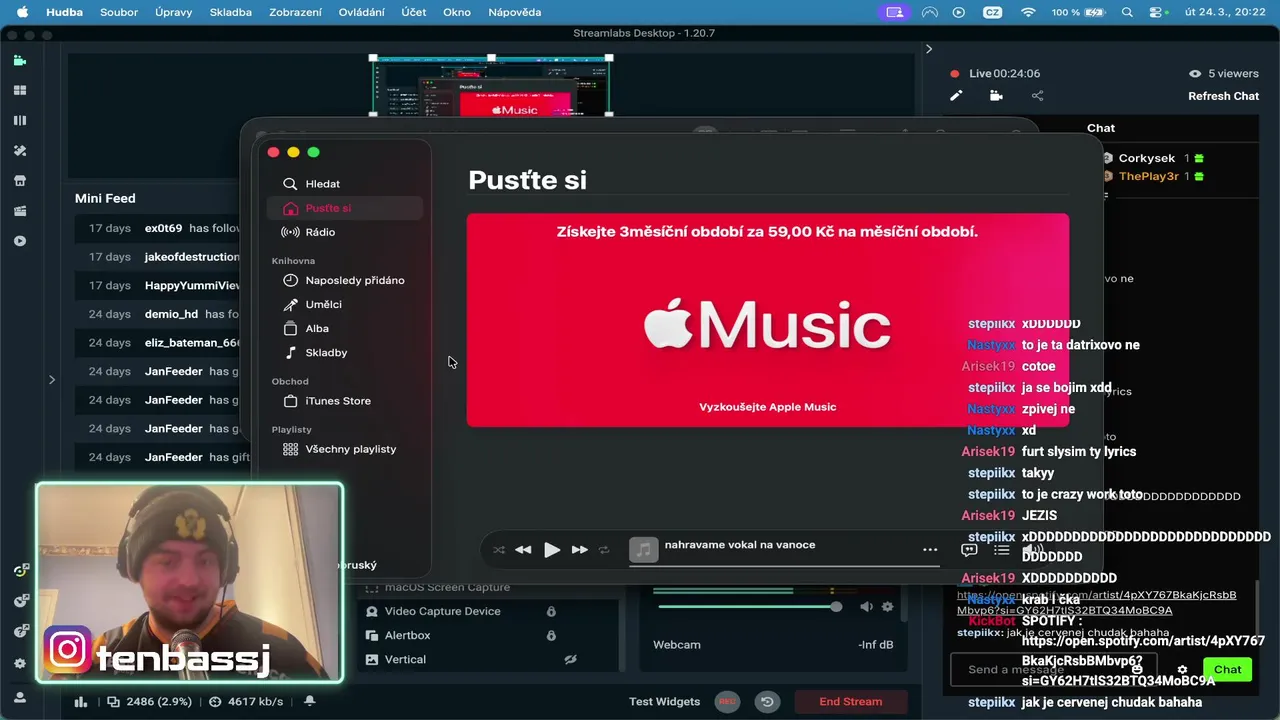
Task: Click Test Widgets in the status bar
Action: click(664, 702)
